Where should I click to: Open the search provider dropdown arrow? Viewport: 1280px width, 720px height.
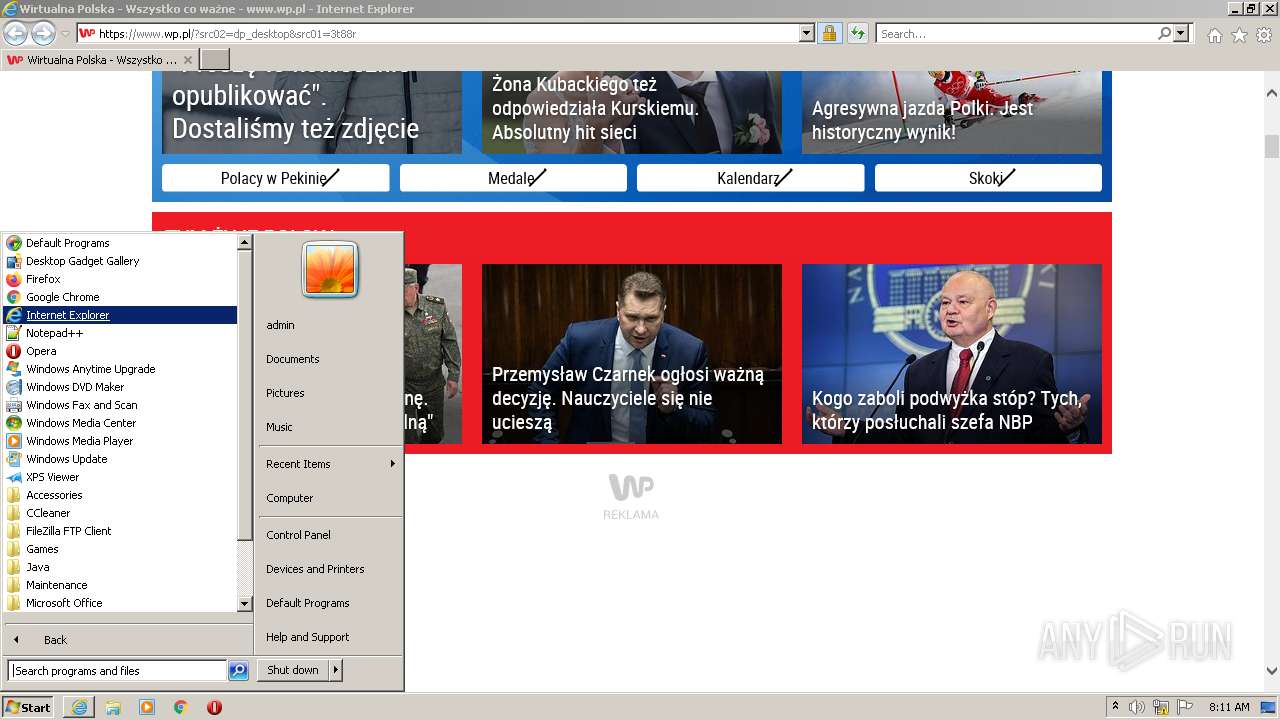[x=1182, y=33]
